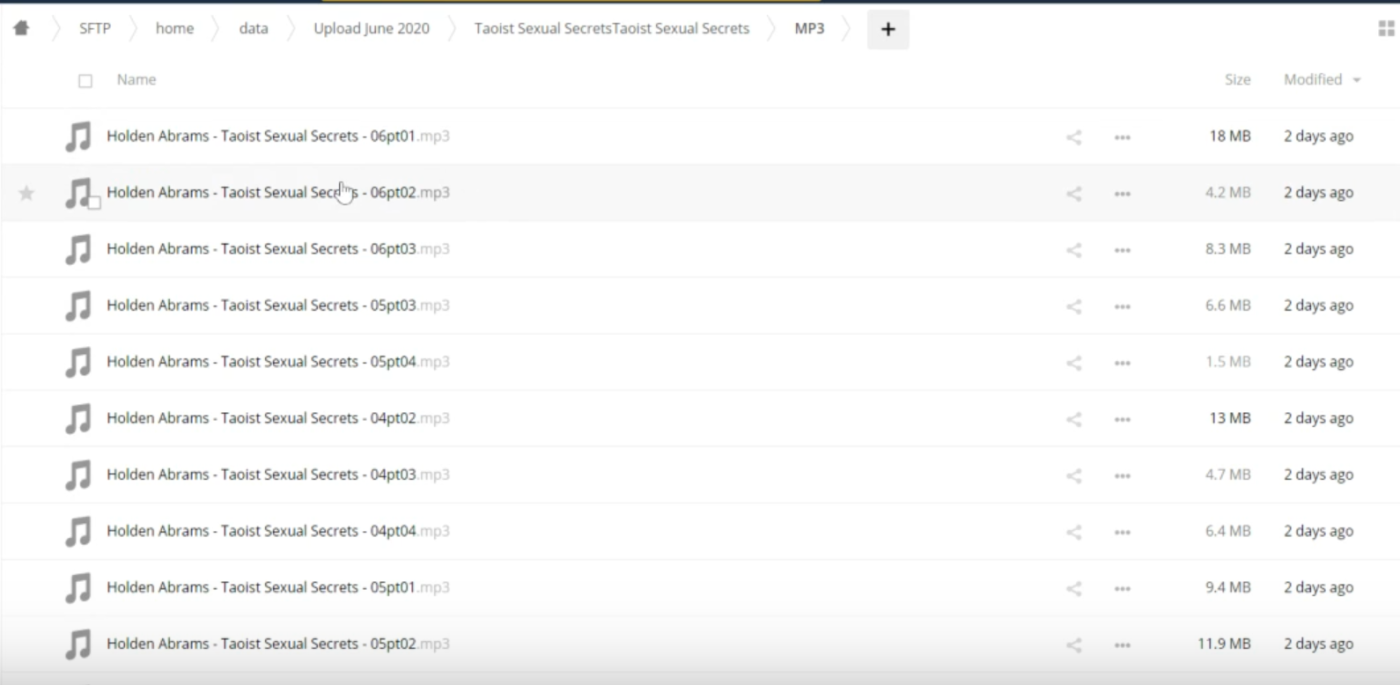The width and height of the screenshot is (1400, 685).
Task: Click the plus New button
Action: 888,29
